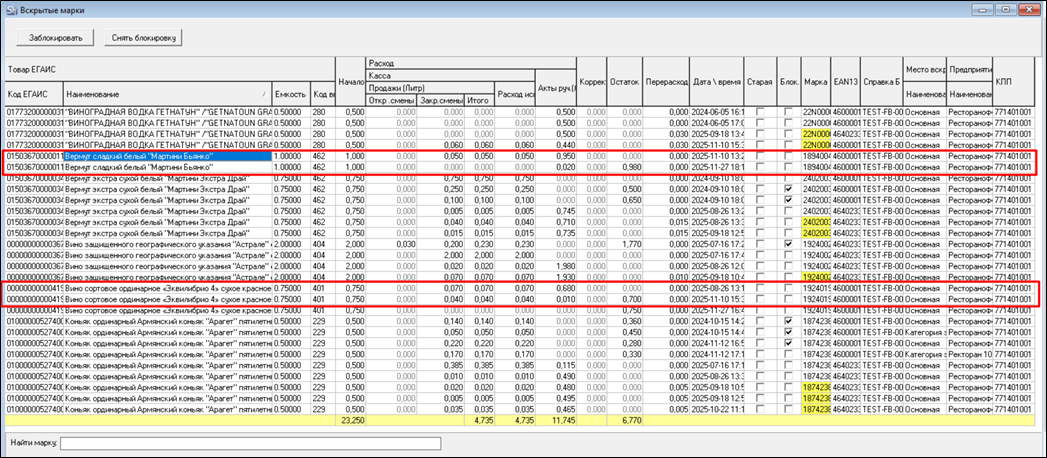
Task: Toggle Блок. checkbox in the first table row
Action: [788, 111]
